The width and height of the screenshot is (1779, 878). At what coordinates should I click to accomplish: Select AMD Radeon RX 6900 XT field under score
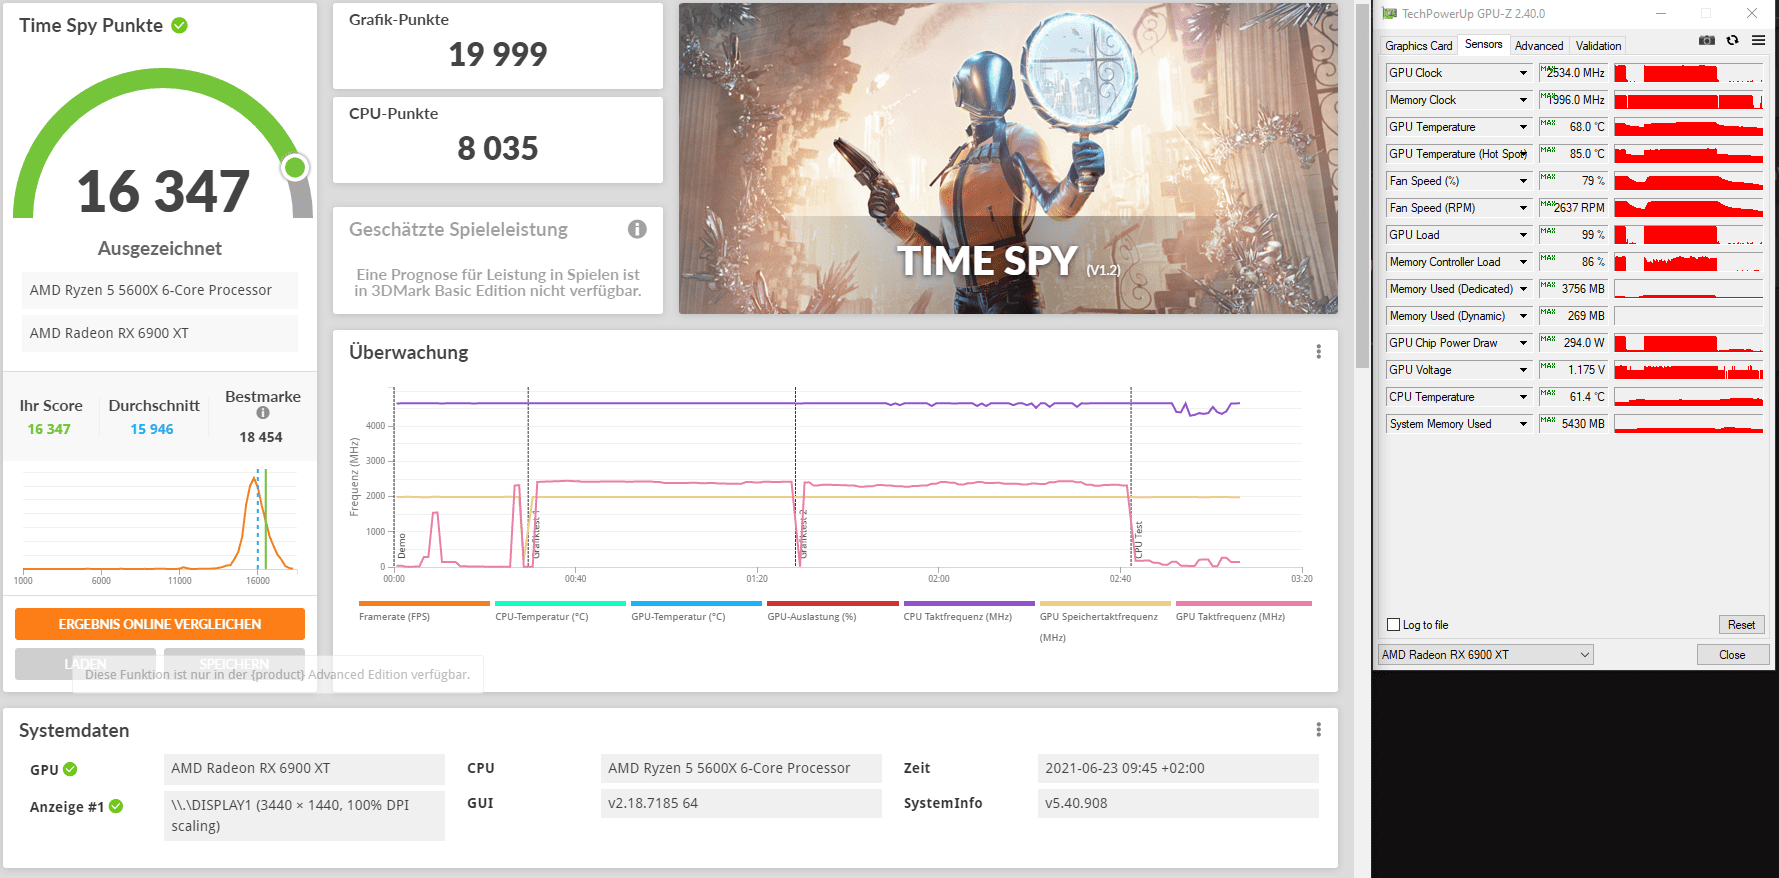[x=160, y=333]
